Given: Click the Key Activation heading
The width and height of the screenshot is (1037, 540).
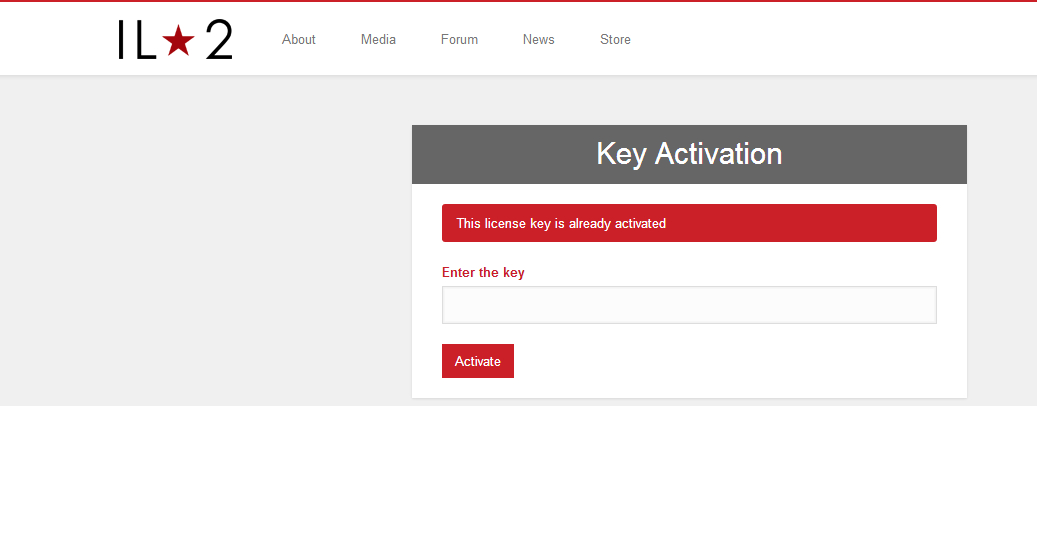Looking at the screenshot, I should (x=689, y=153).
